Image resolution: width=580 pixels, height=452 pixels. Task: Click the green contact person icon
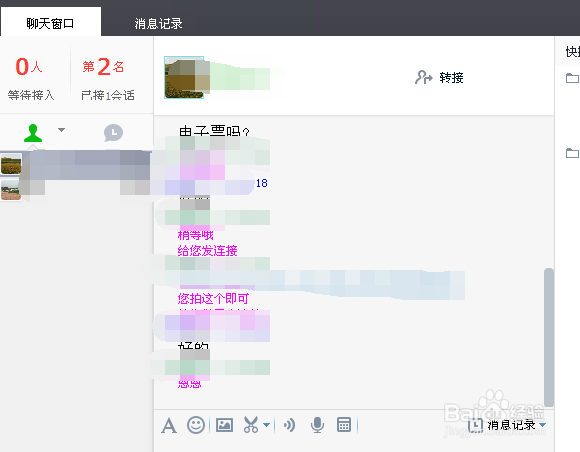point(33,133)
